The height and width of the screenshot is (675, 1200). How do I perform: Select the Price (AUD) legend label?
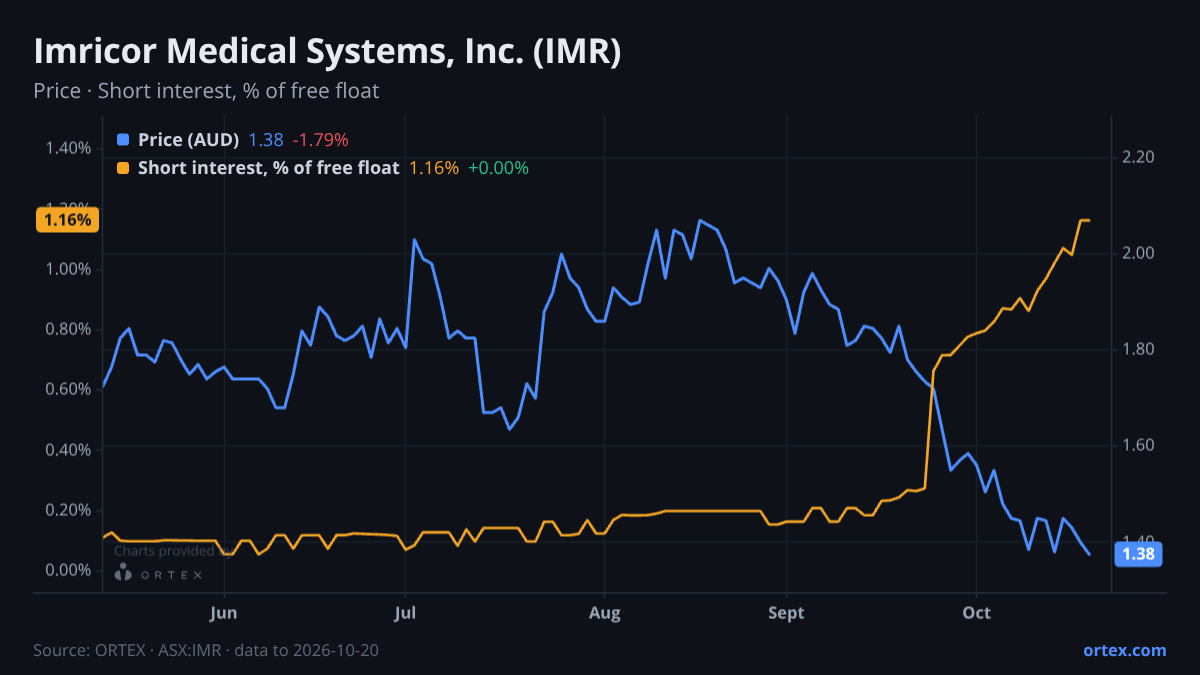[x=188, y=140]
